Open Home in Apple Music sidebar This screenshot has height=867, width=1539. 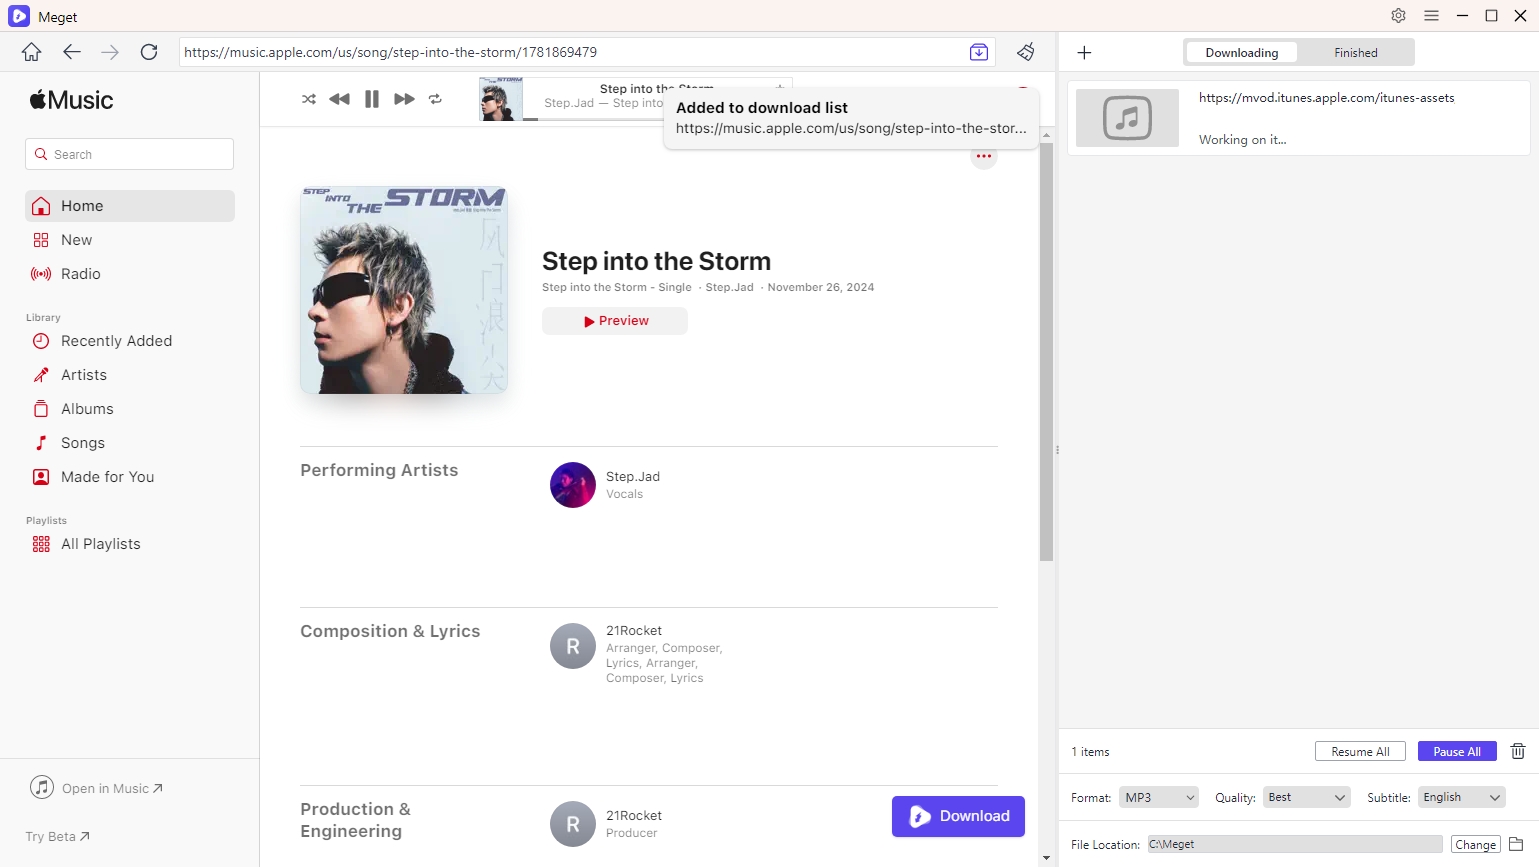(130, 206)
